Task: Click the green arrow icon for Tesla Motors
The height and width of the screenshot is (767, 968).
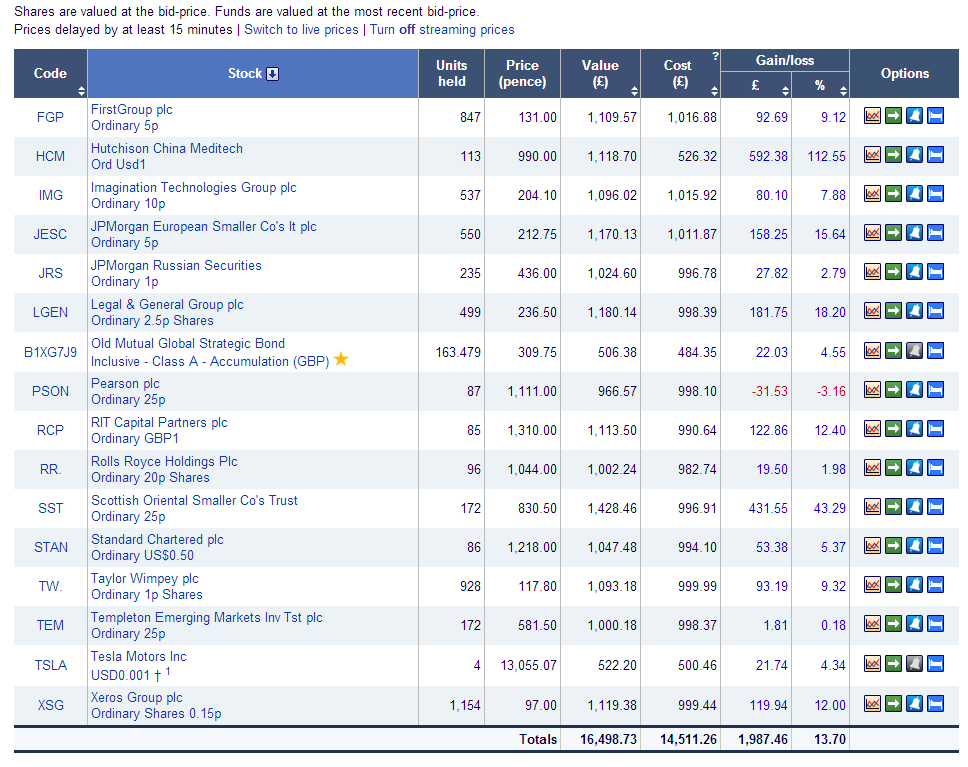Action: (893, 664)
